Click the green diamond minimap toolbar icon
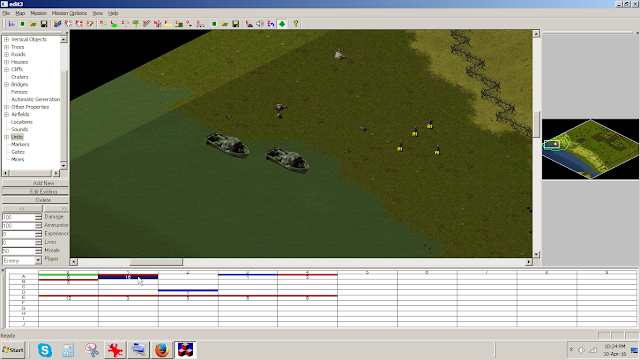This screenshot has width=640, height=360. (x=282, y=24)
